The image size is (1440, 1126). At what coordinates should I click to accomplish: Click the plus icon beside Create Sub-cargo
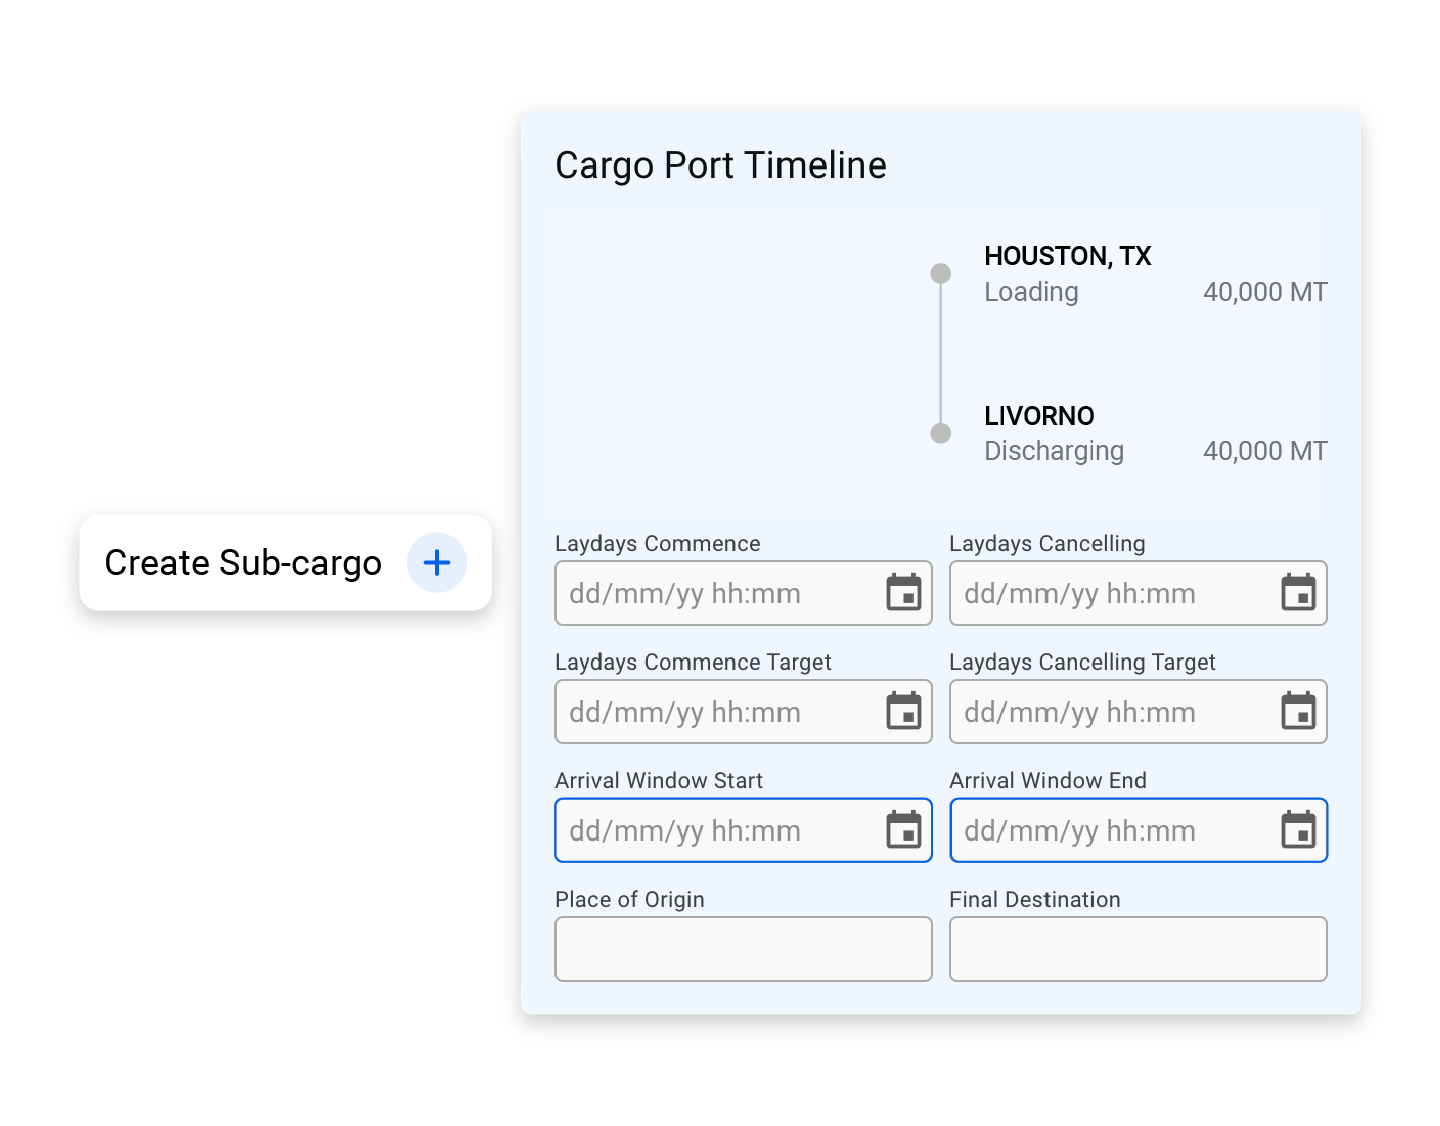(437, 563)
